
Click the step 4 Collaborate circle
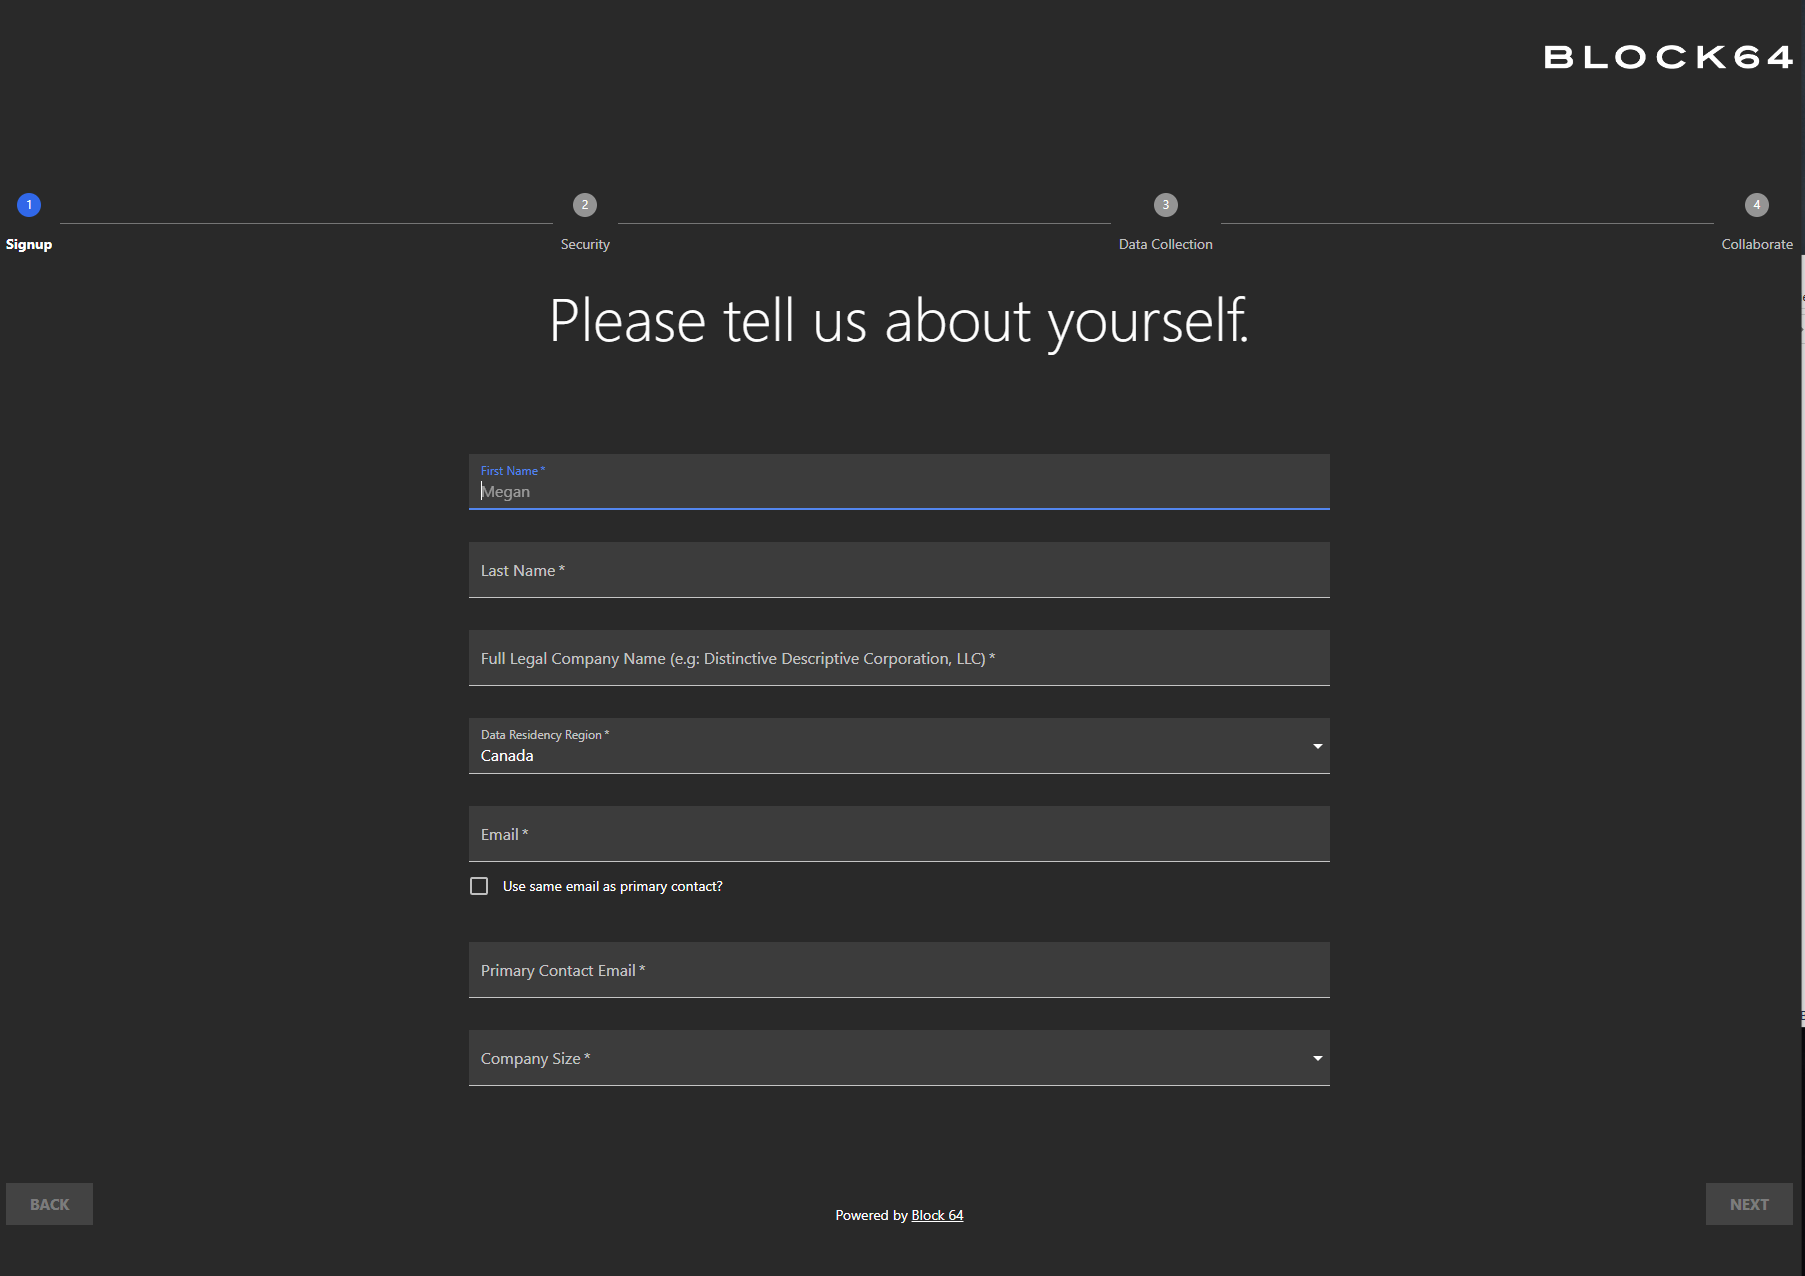pyautogui.click(x=1757, y=205)
